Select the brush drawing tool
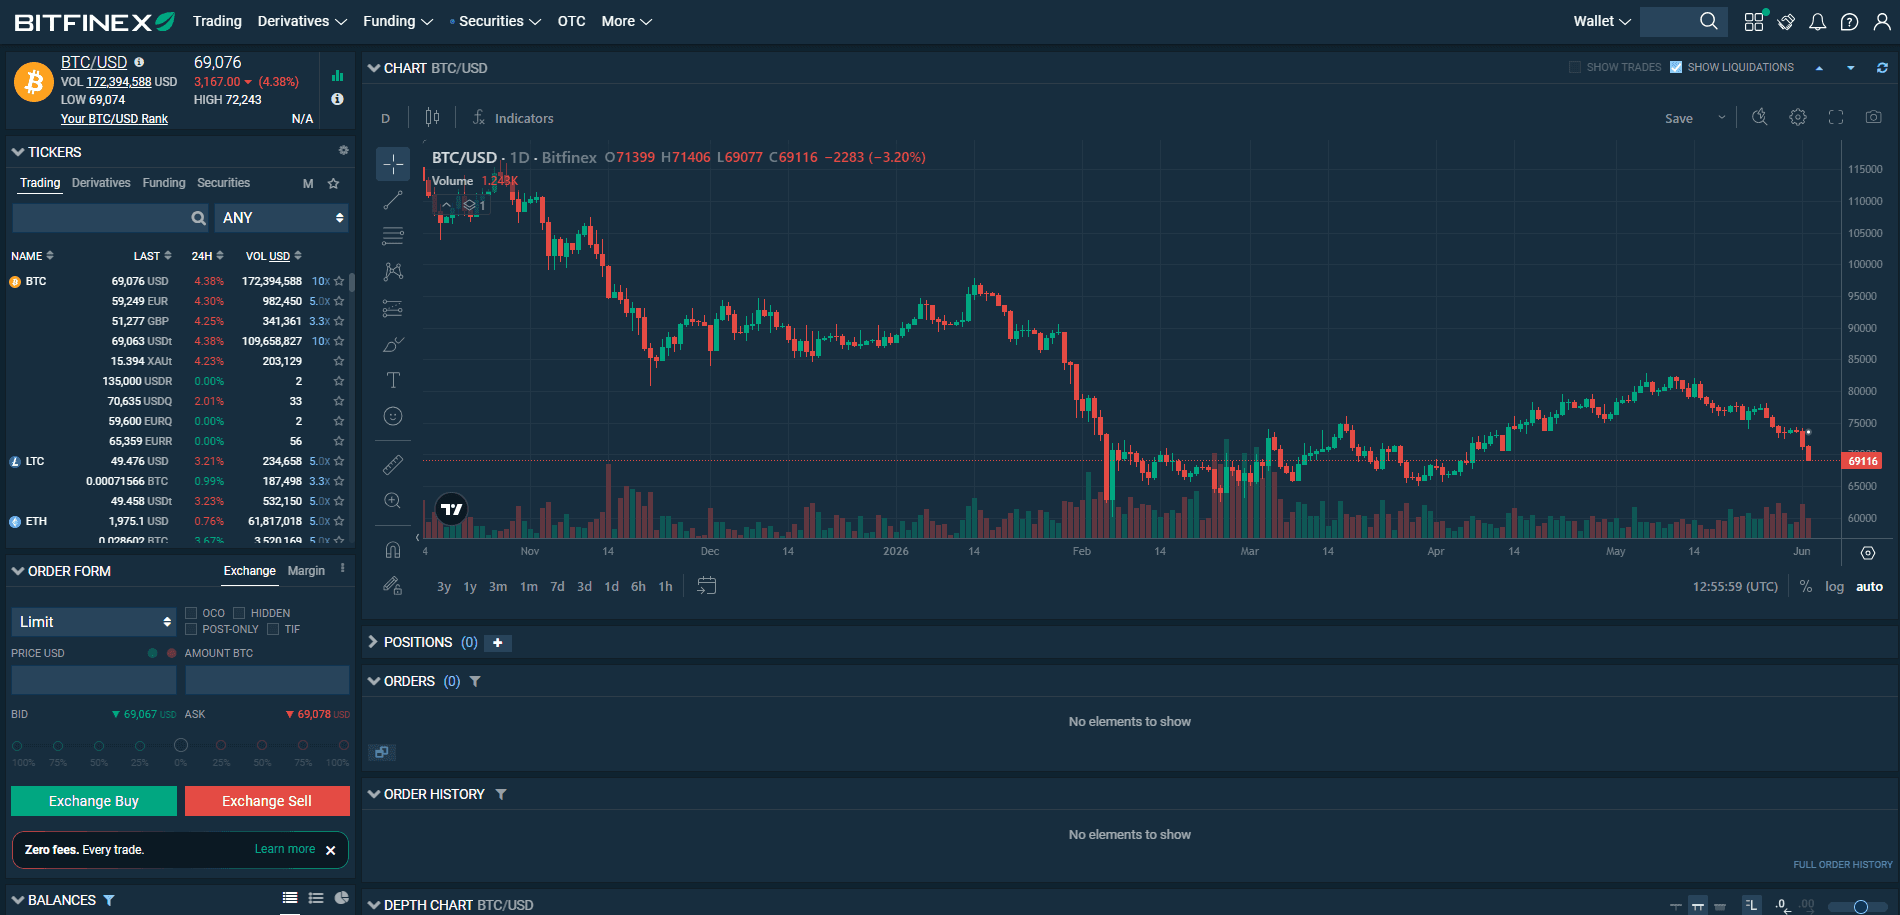1900x915 pixels. click(x=393, y=344)
